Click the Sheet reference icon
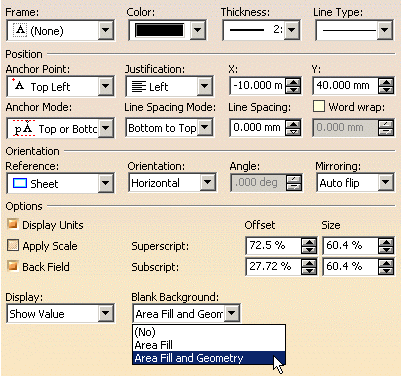The width and height of the screenshot is (401, 376). (20, 183)
